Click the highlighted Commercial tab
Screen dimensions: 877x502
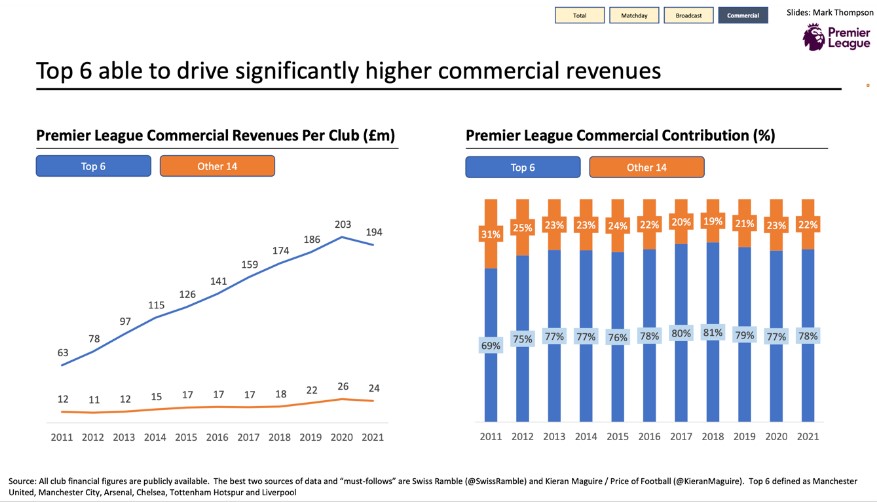coord(743,15)
